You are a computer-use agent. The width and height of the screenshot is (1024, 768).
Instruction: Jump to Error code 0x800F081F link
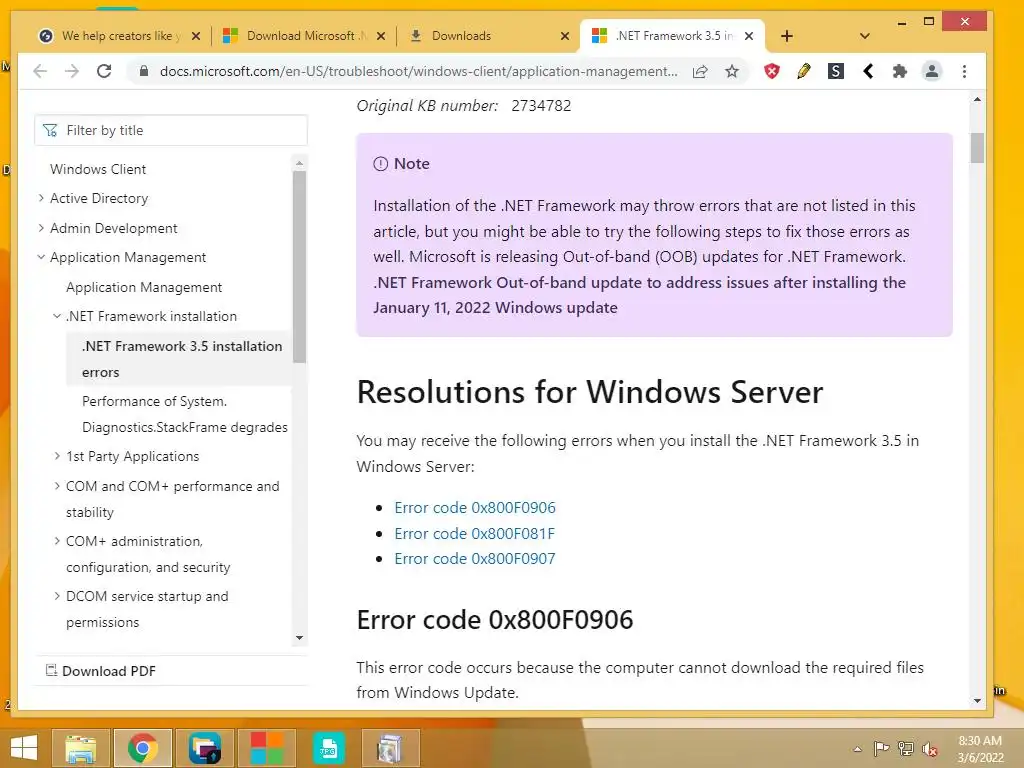coord(475,534)
